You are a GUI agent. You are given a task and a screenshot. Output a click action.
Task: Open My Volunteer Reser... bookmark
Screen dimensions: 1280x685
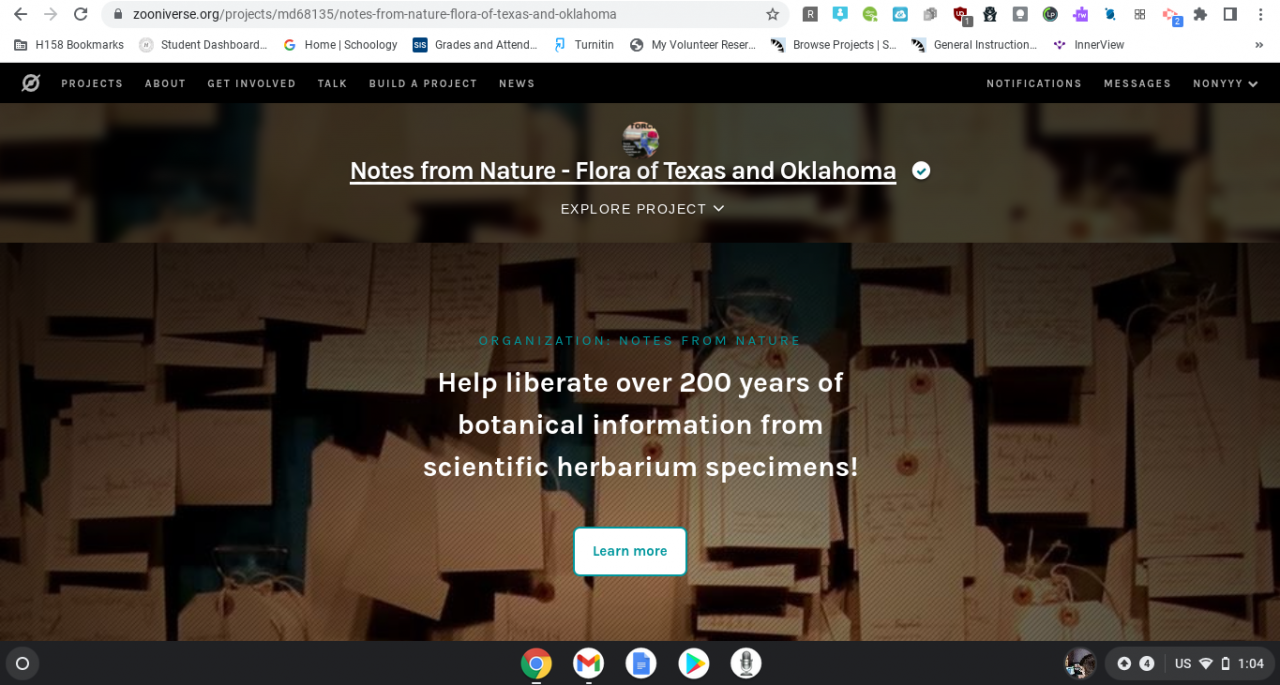[x=692, y=45]
